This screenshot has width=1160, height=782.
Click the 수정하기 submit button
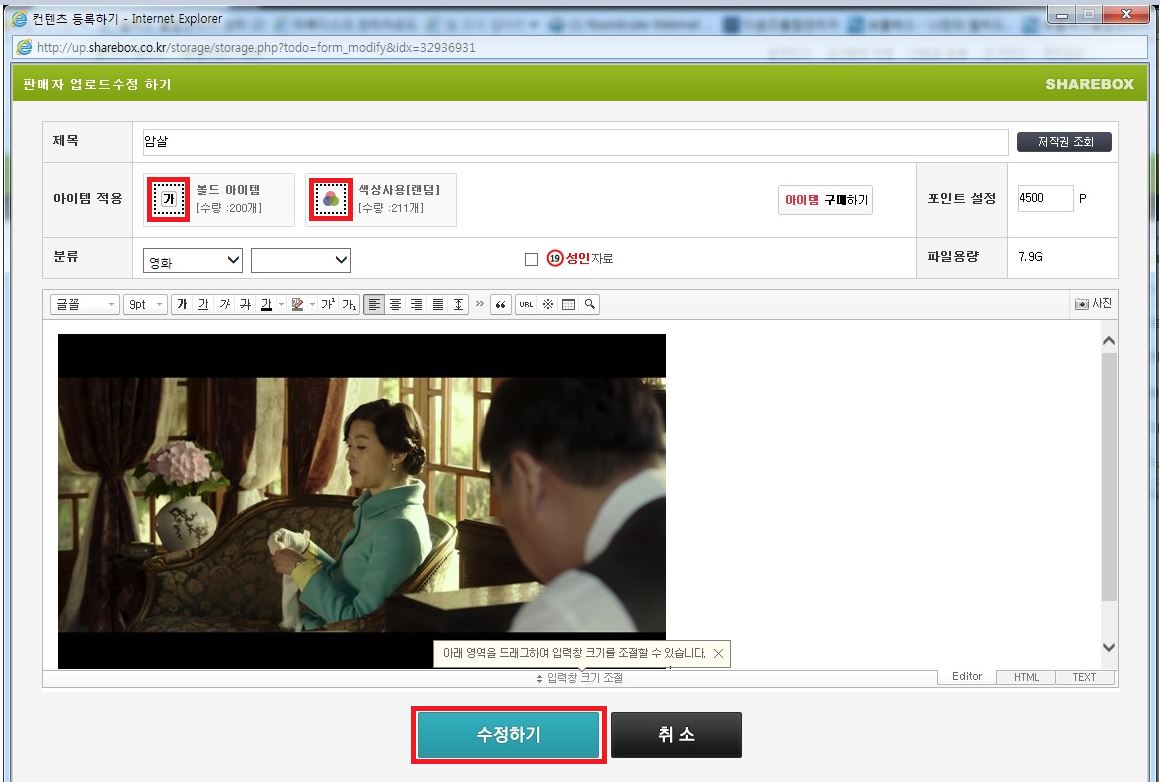point(508,735)
